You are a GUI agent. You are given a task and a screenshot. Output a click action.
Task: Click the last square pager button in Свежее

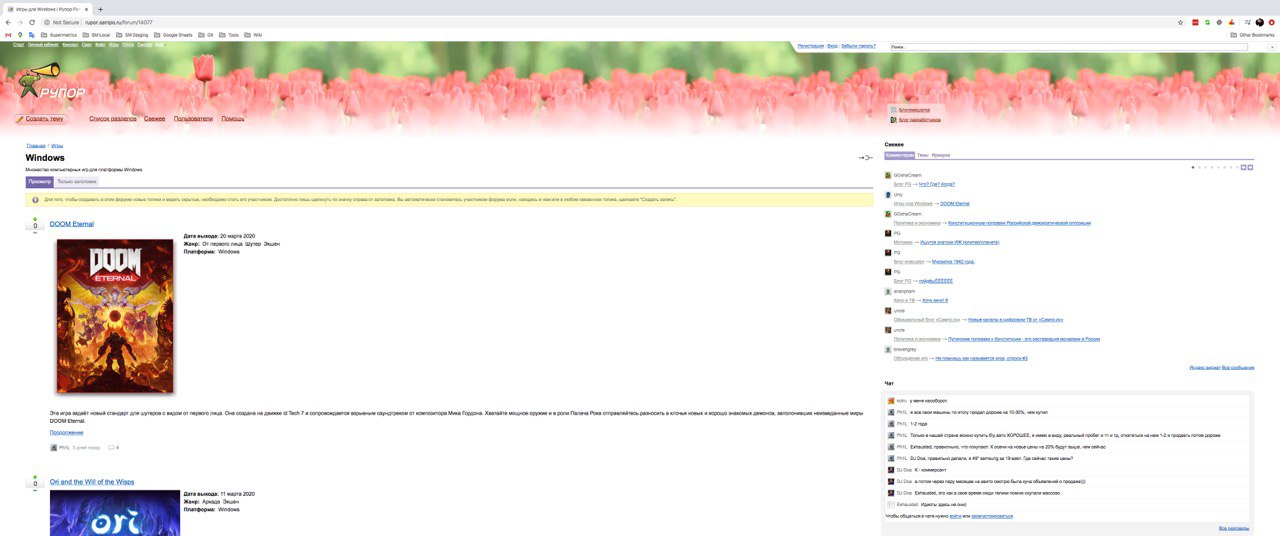click(1250, 167)
